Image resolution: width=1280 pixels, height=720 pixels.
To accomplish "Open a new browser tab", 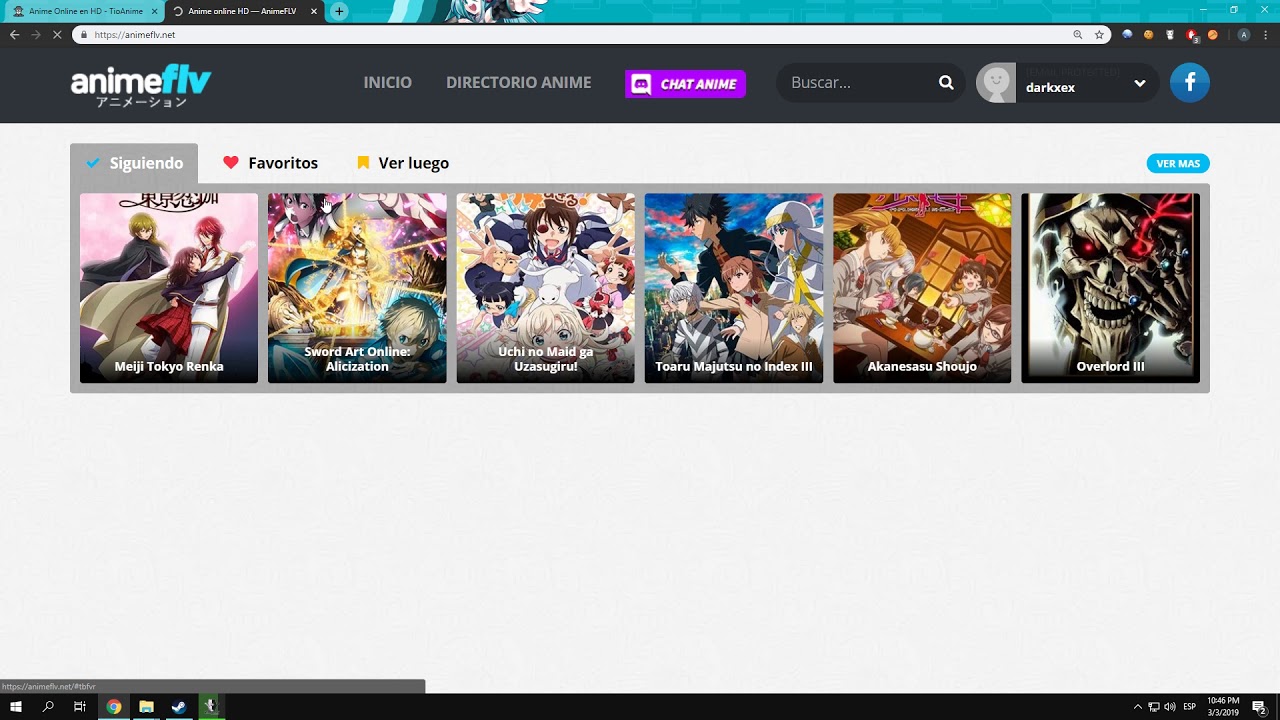I will [x=339, y=11].
